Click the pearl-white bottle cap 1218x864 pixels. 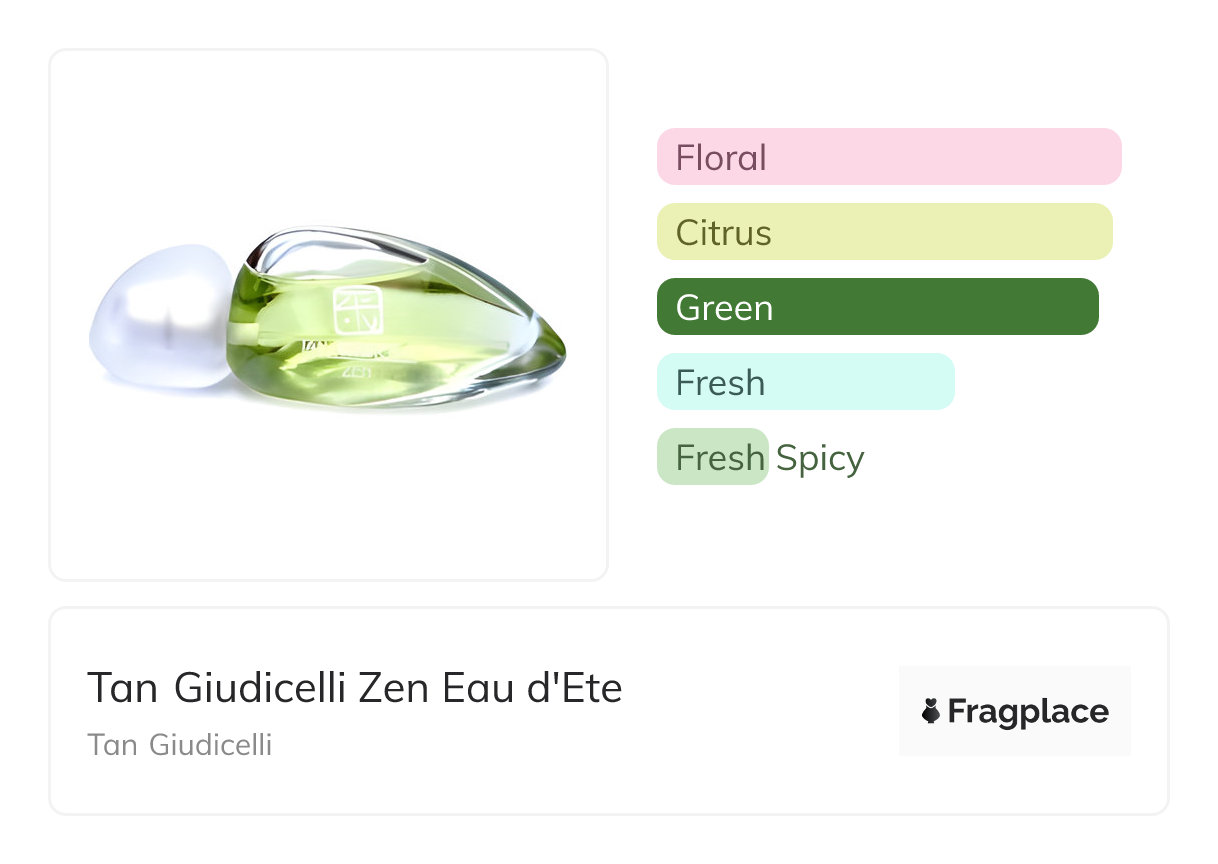(x=163, y=317)
